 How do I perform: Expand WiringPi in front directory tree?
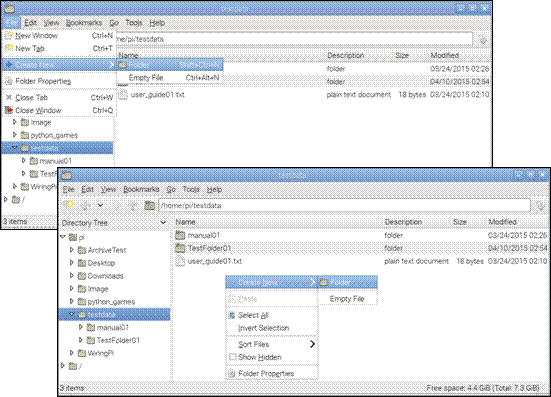72,353
